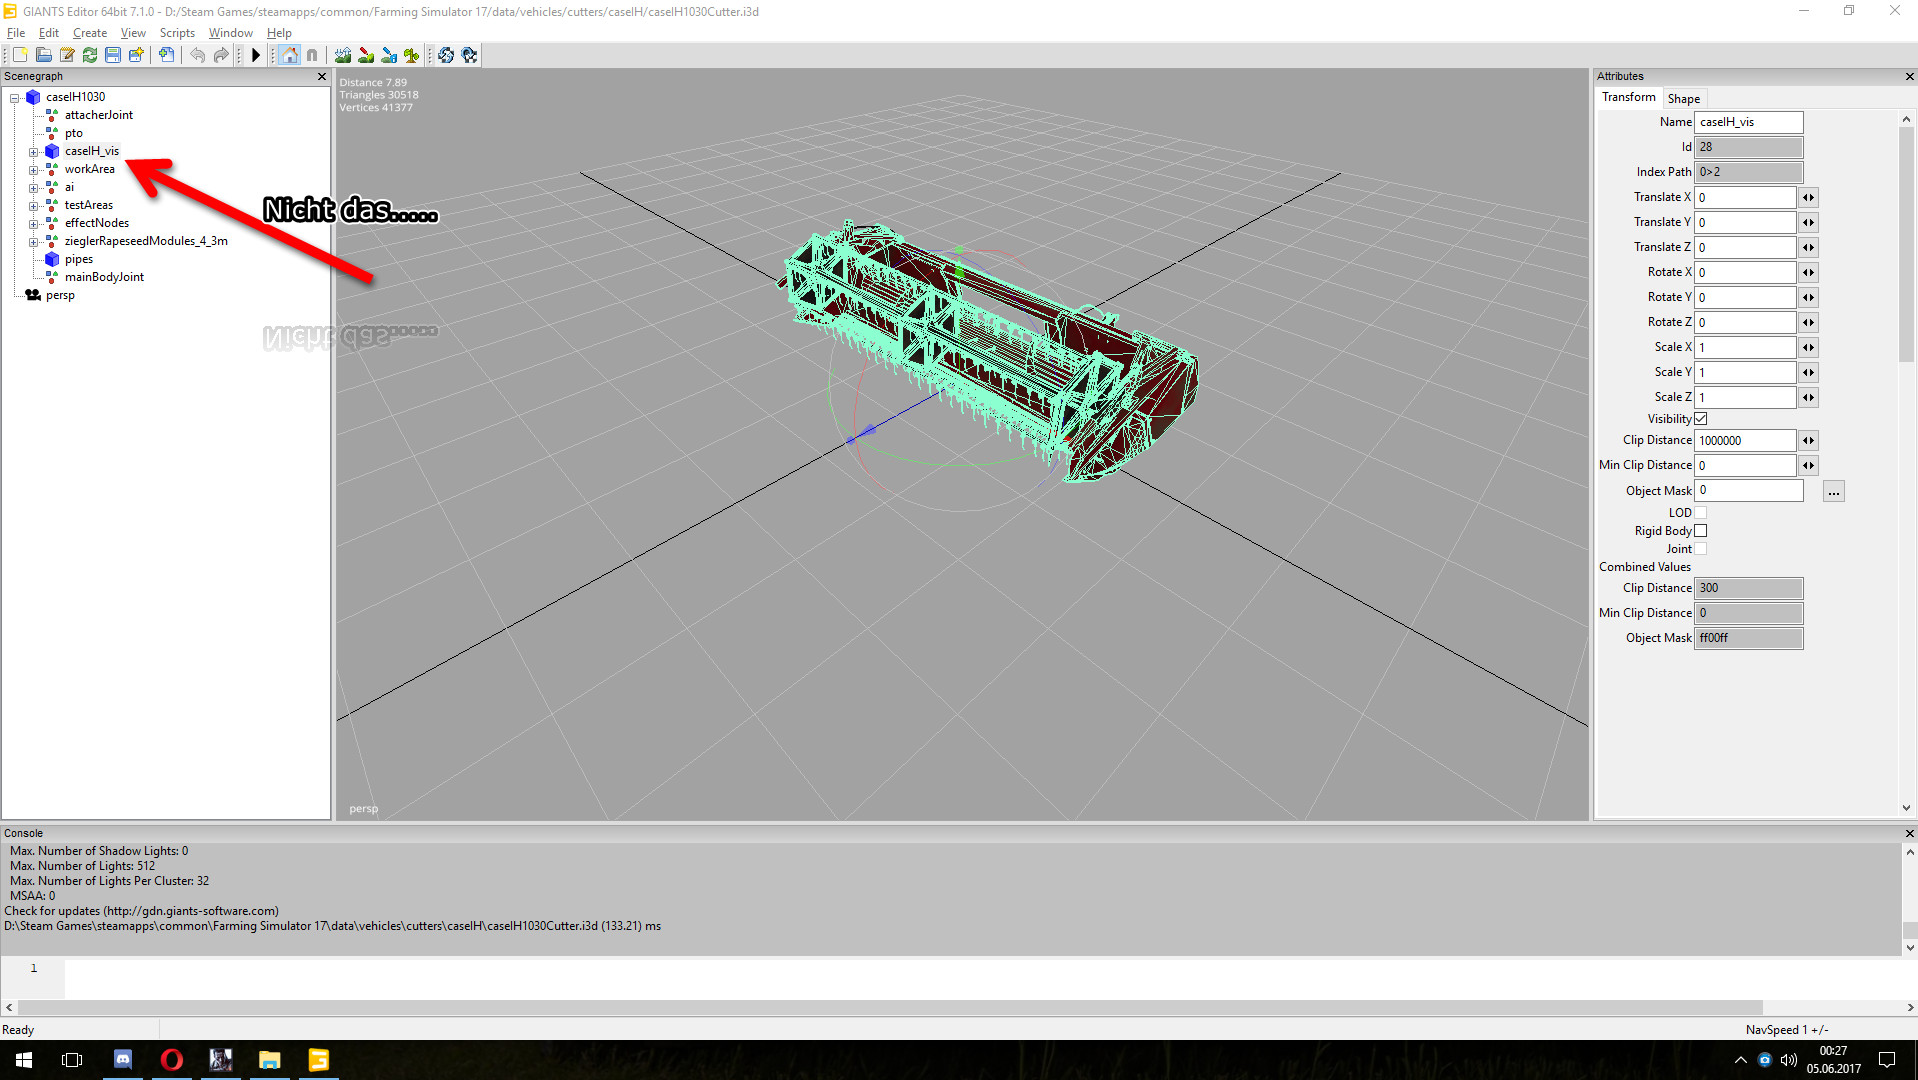Open Opera browser from the taskbar
Image resolution: width=1918 pixels, height=1080 pixels.
click(x=171, y=1059)
